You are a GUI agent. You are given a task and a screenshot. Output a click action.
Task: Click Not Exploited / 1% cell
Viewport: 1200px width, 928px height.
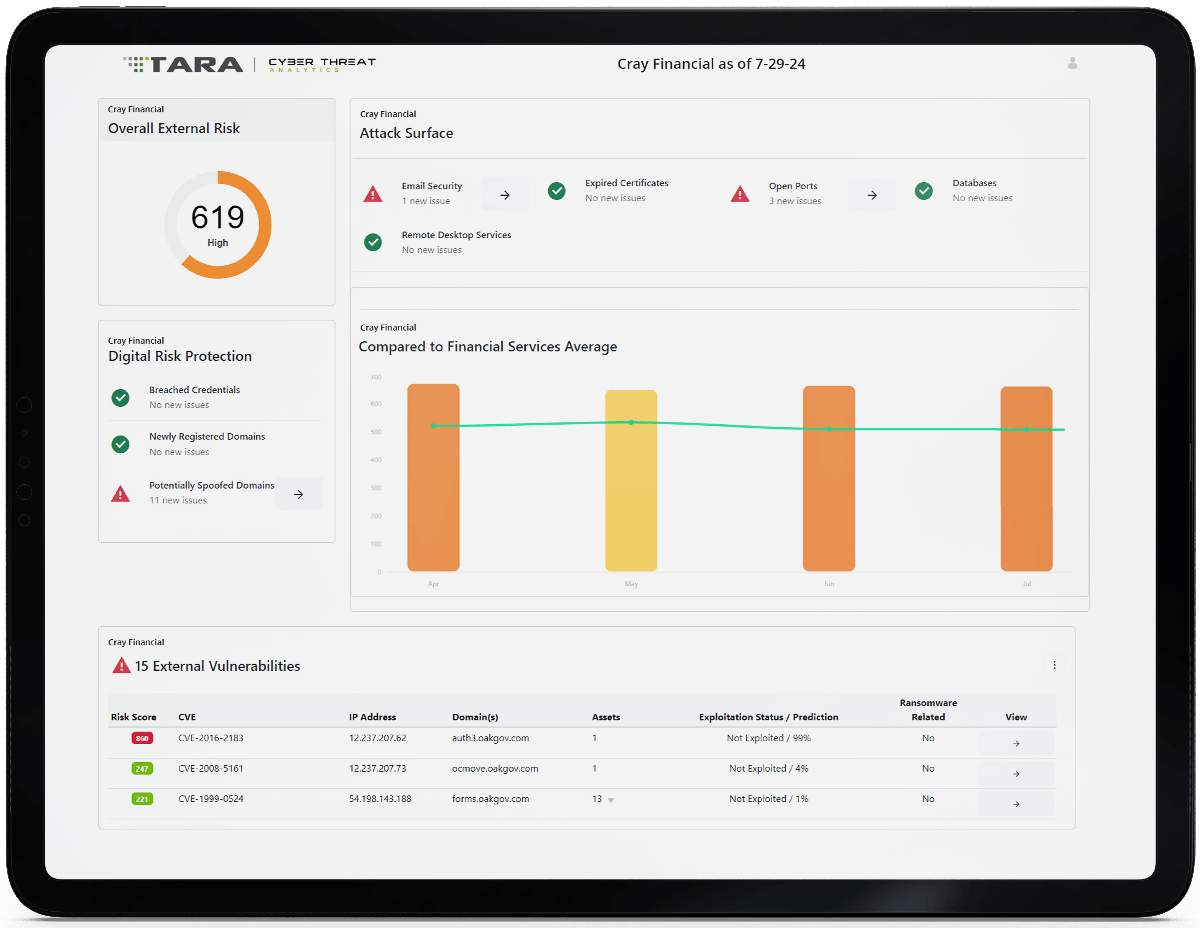tap(768, 799)
